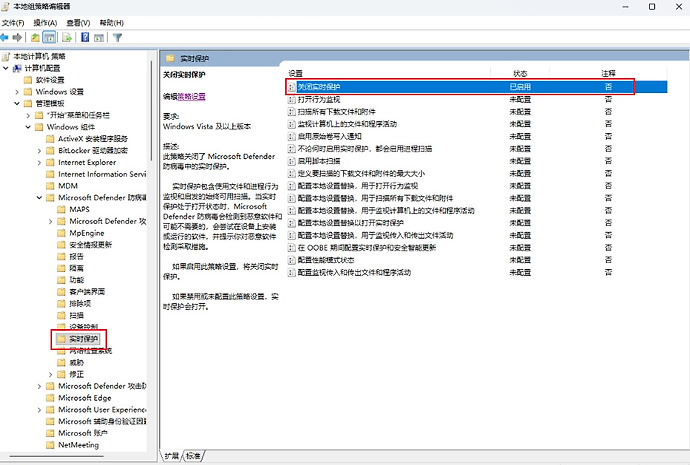Screen dimensions: 690x465
Task: Click the Export list toolbar icon
Action: pos(67,37)
